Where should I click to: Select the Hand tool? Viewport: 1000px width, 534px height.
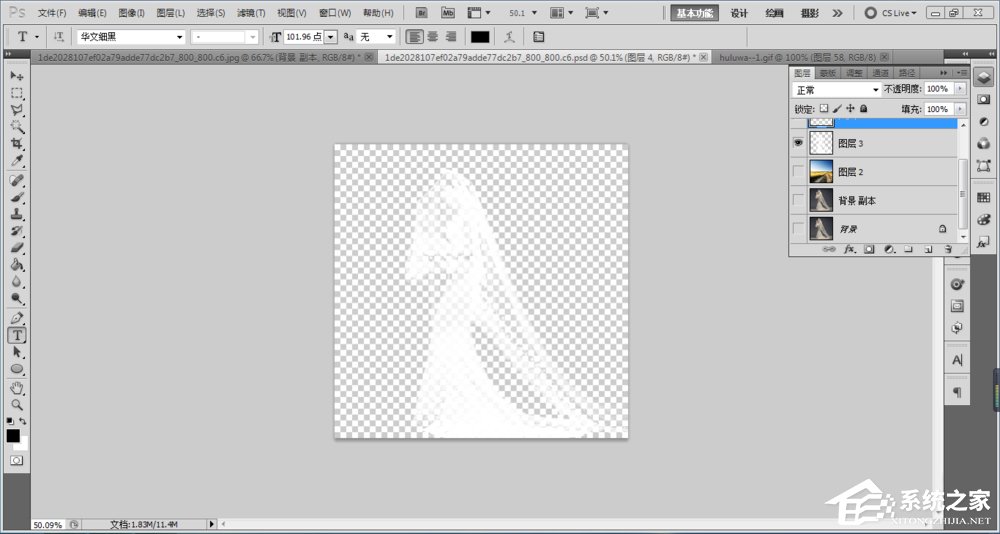pos(17,388)
